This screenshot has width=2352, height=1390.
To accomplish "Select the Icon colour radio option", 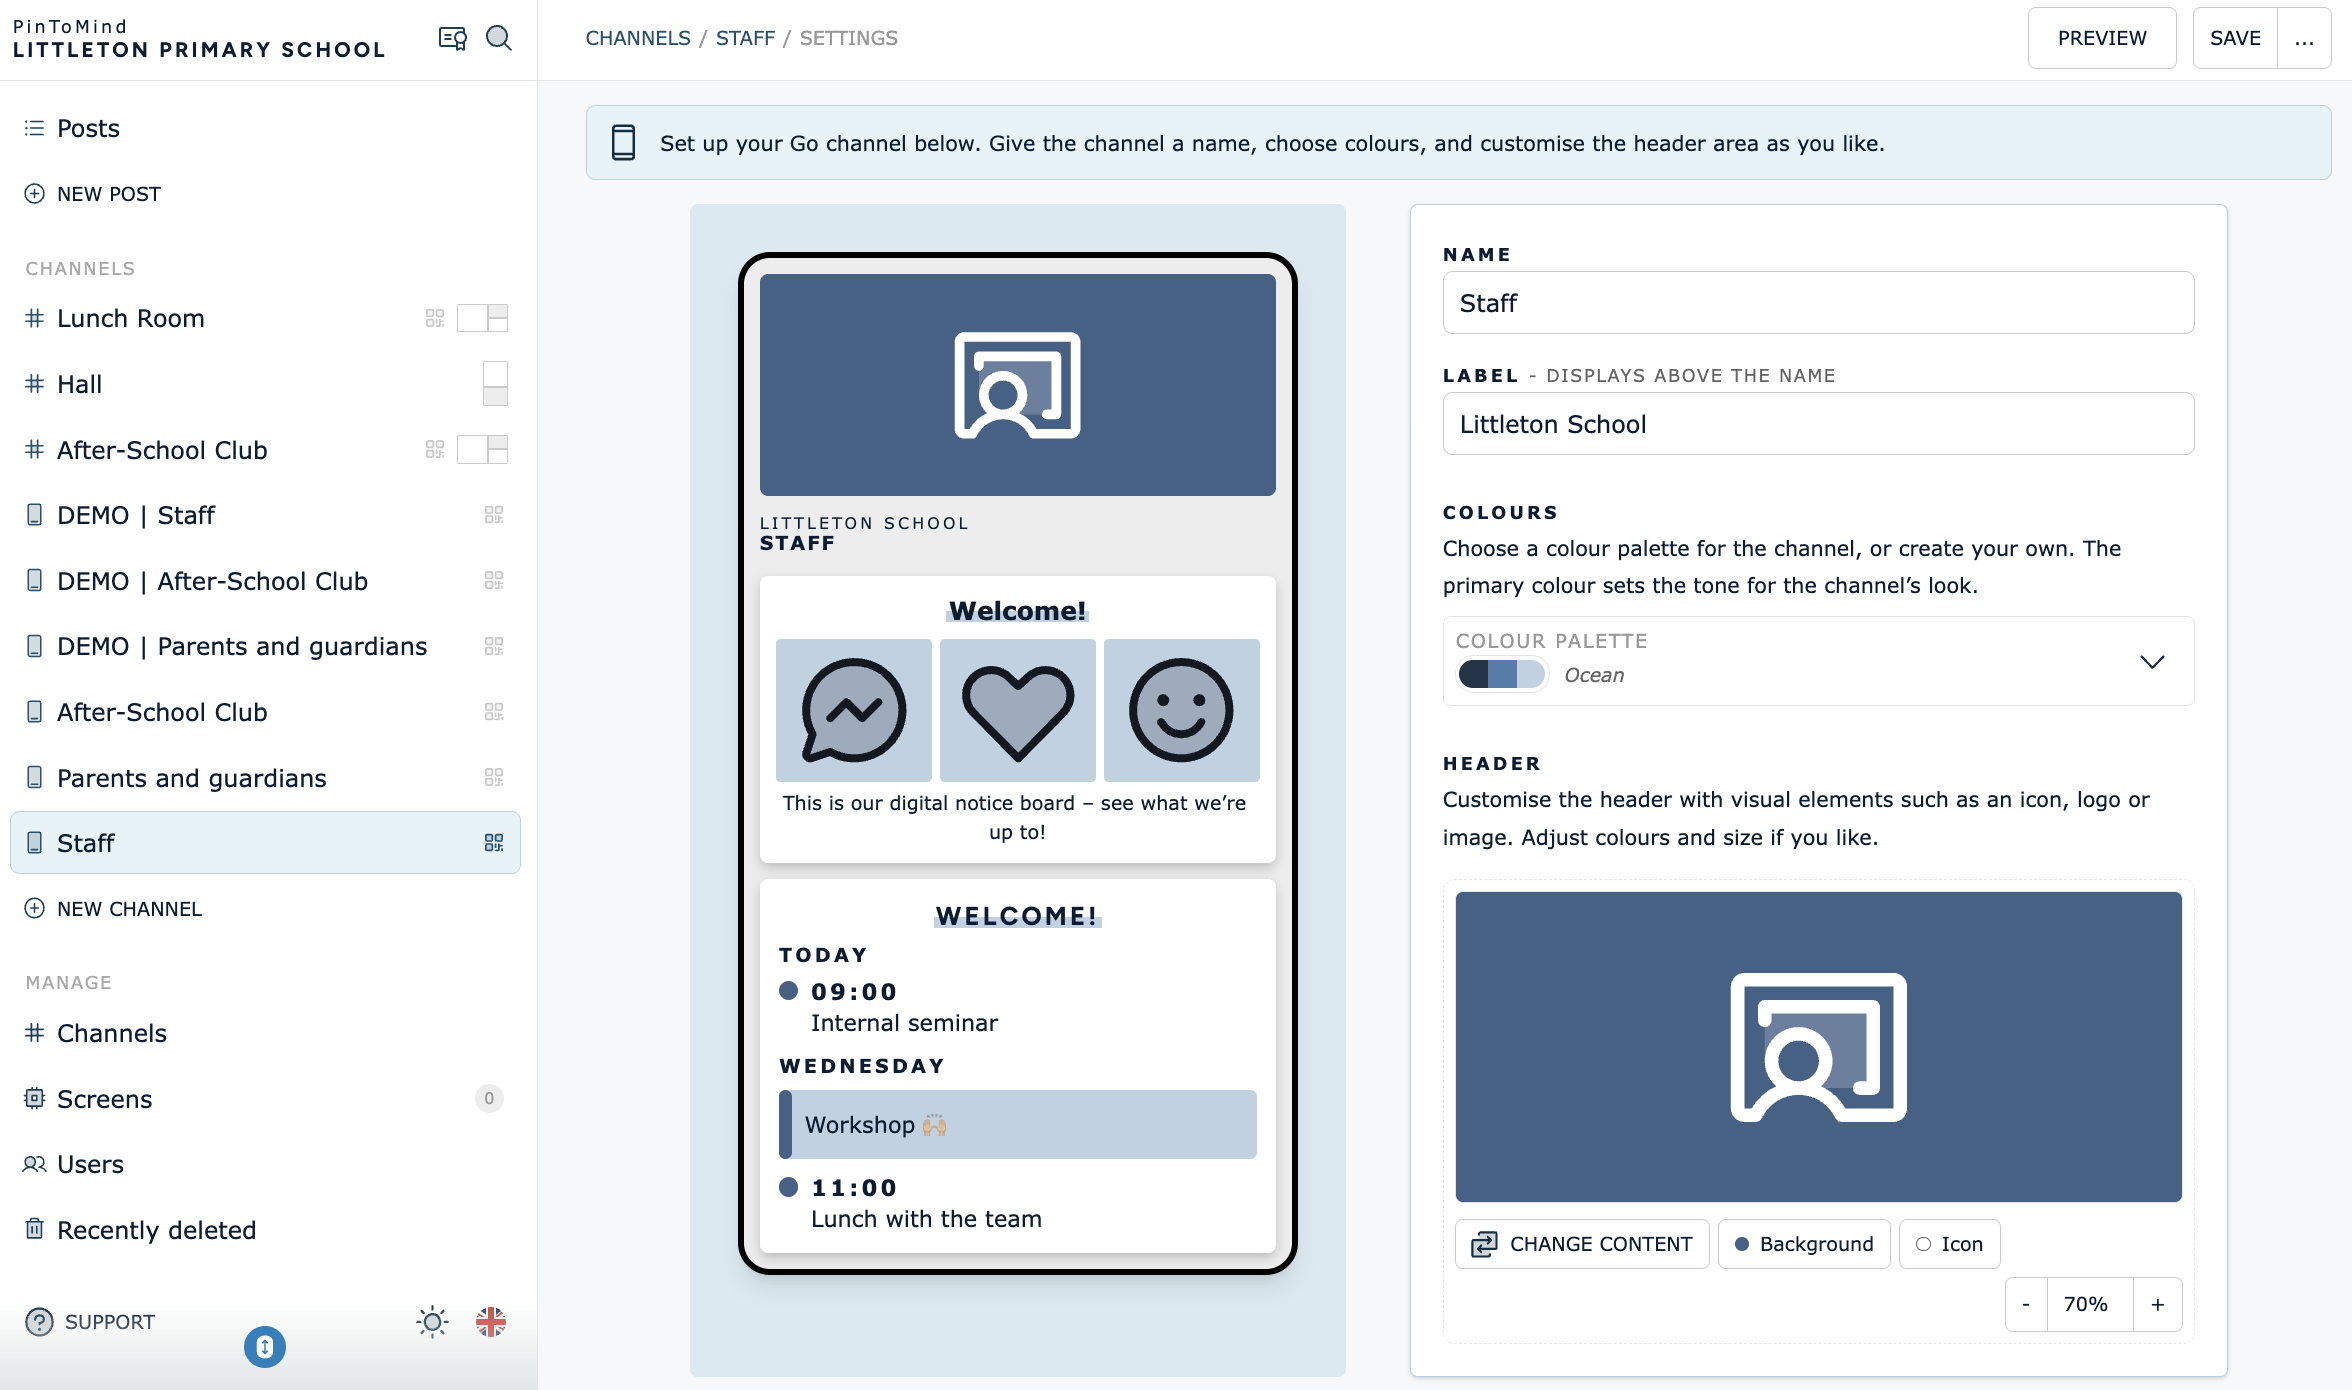I will pyautogui.click(x=1949, y=1244).
